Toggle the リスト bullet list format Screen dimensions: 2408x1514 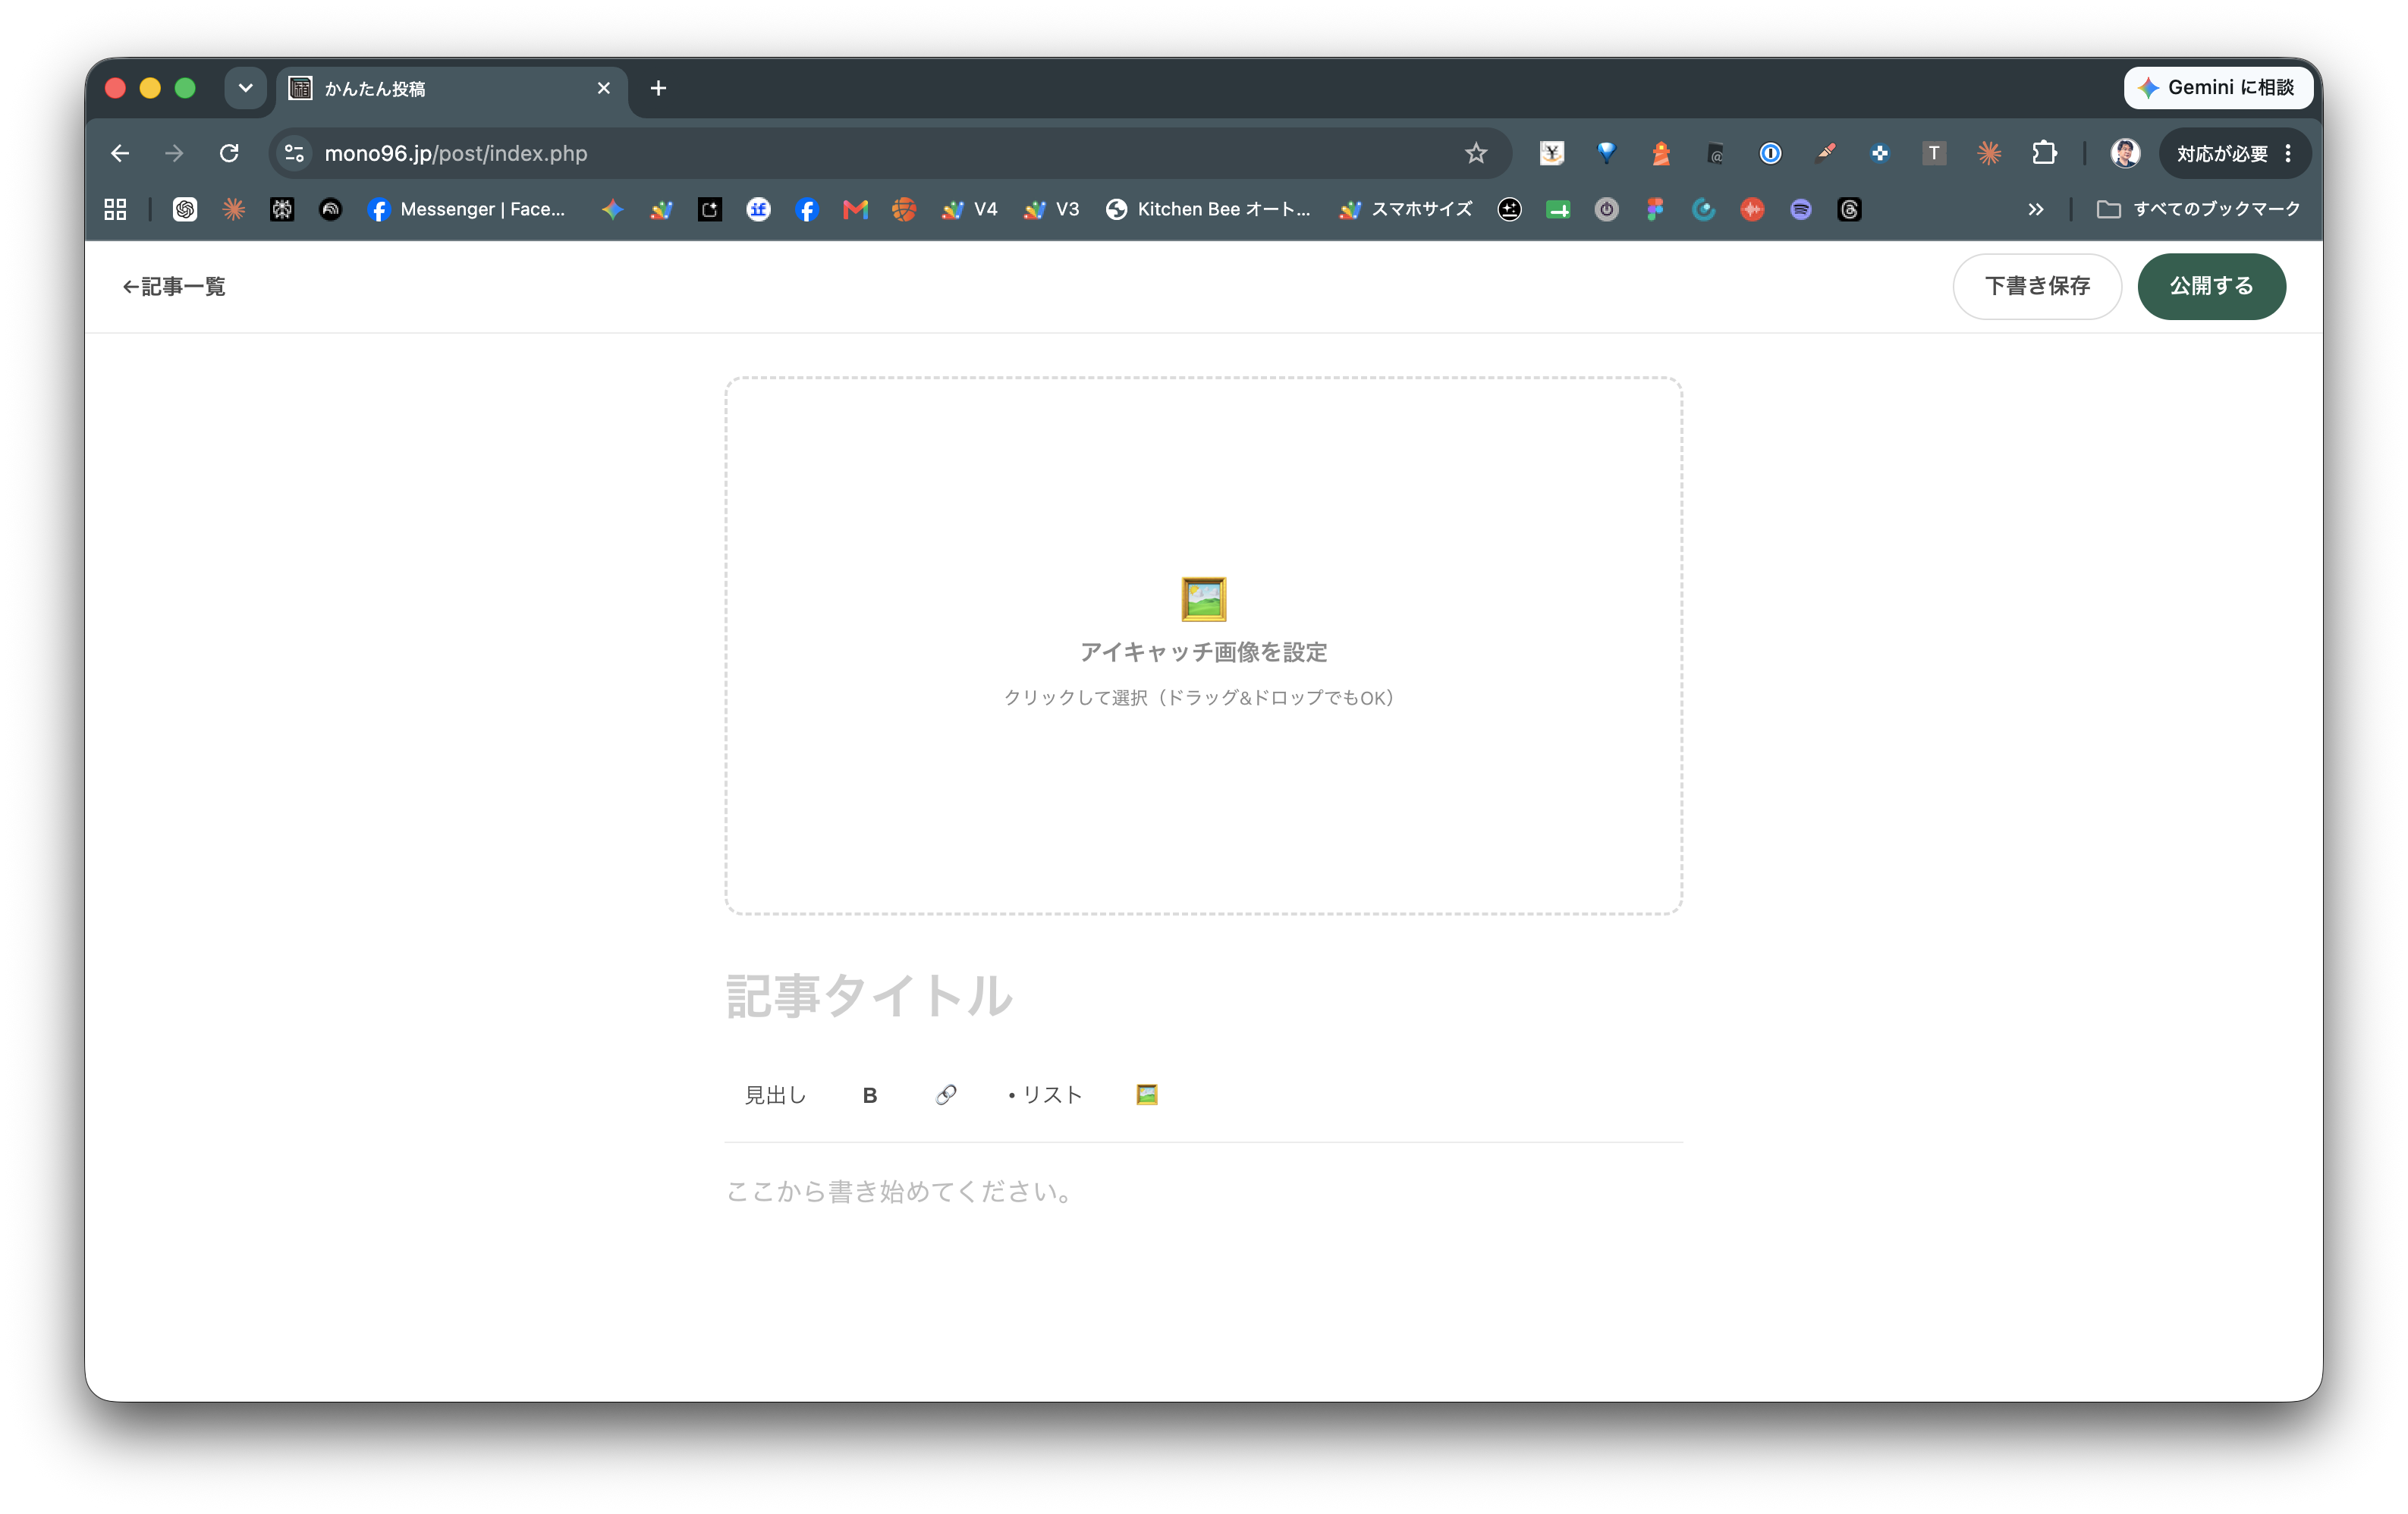pos(1045,1095)
